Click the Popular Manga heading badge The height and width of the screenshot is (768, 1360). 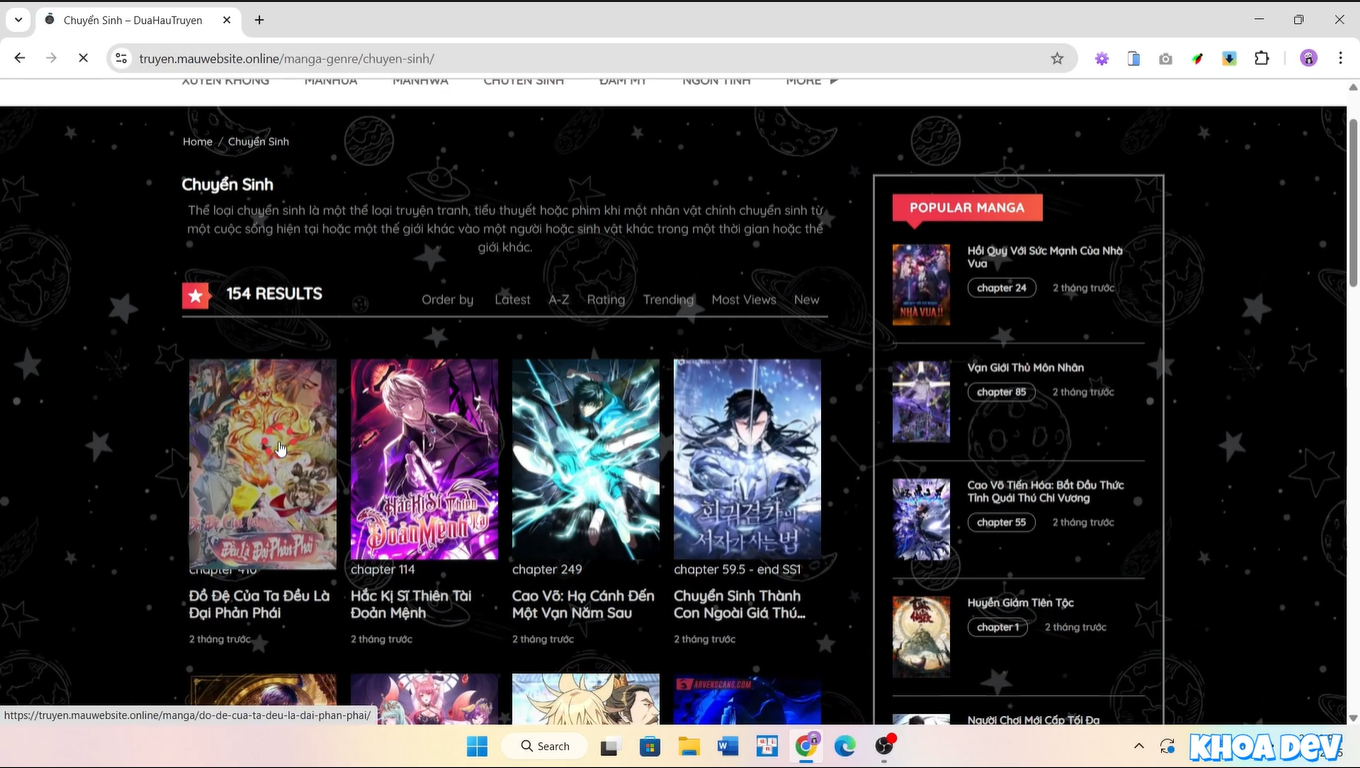coord(967,208)
